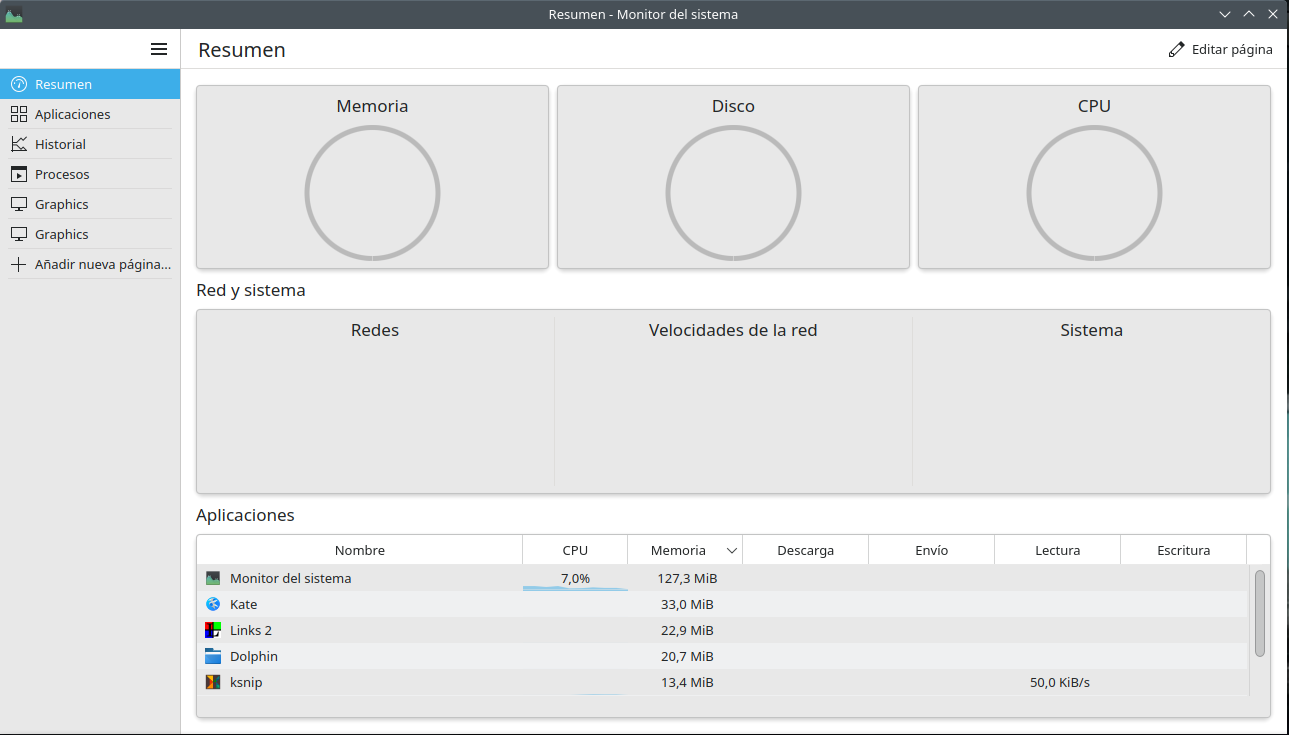Viewport: 1289px width, 735px height.
Task: Click the ksnip application icon
Action: 214,682
